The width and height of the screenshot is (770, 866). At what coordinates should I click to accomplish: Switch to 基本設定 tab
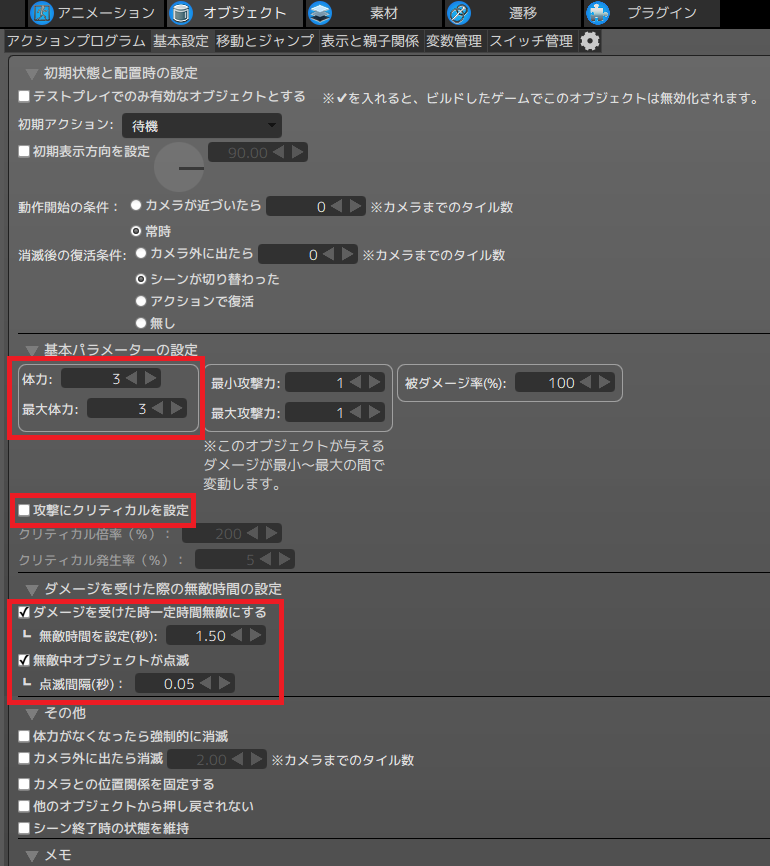point(181,41)
